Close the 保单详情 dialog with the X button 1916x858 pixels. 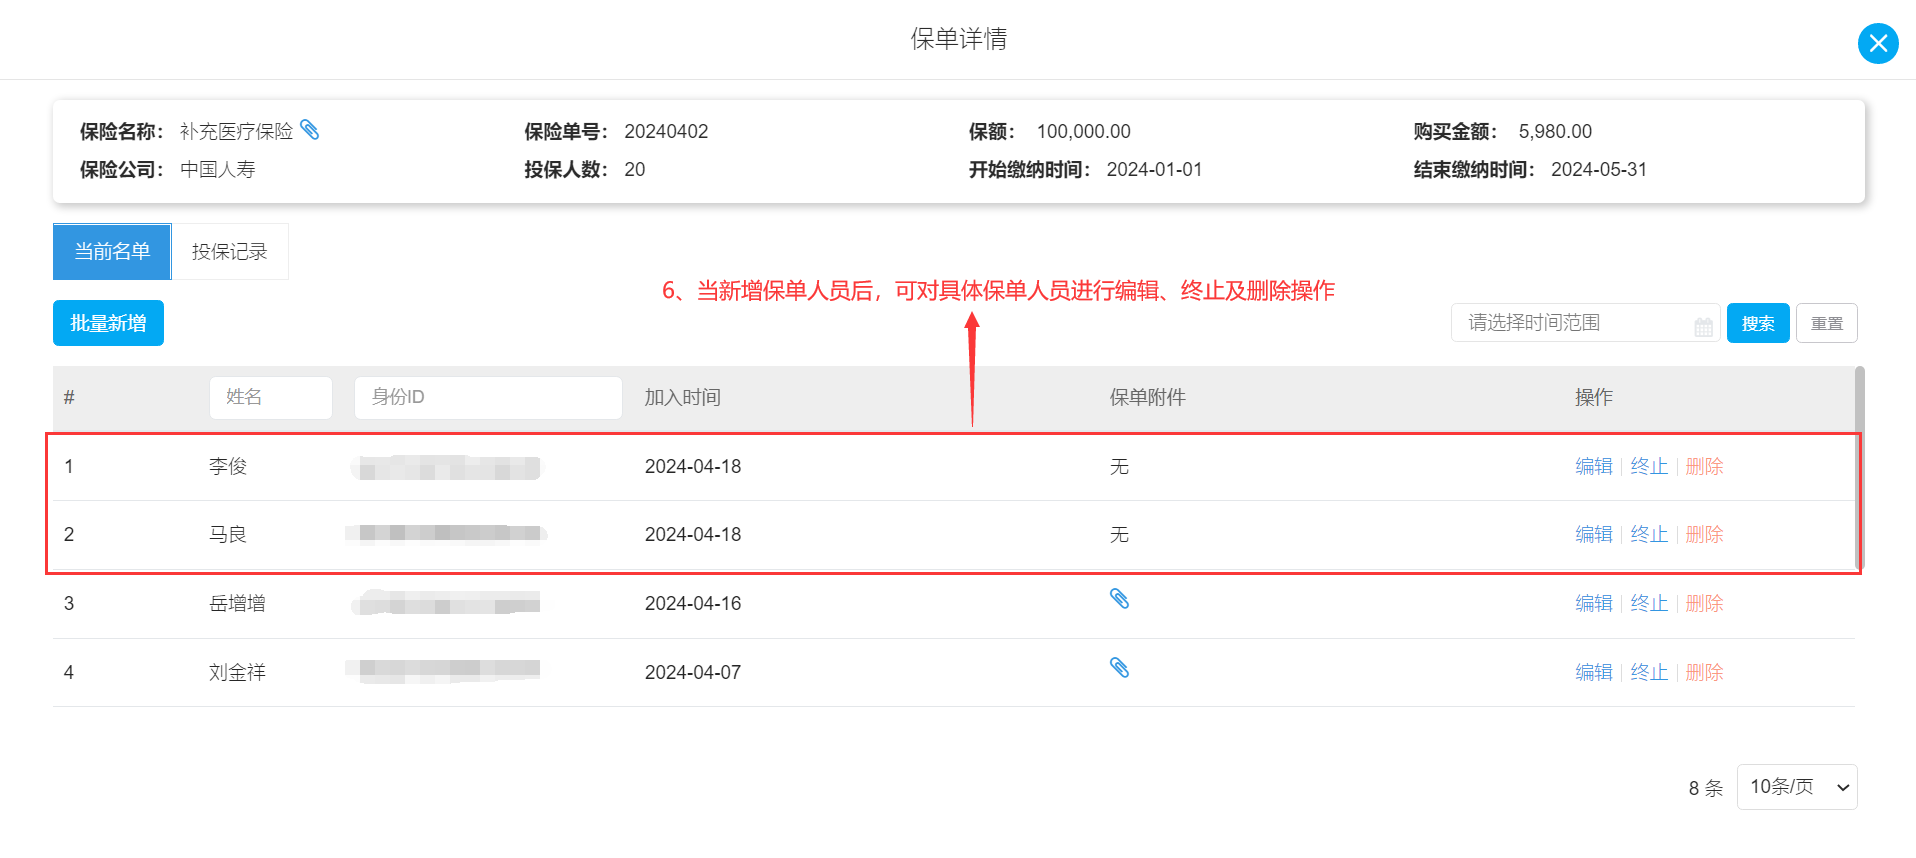click(x=1878, y=43)
